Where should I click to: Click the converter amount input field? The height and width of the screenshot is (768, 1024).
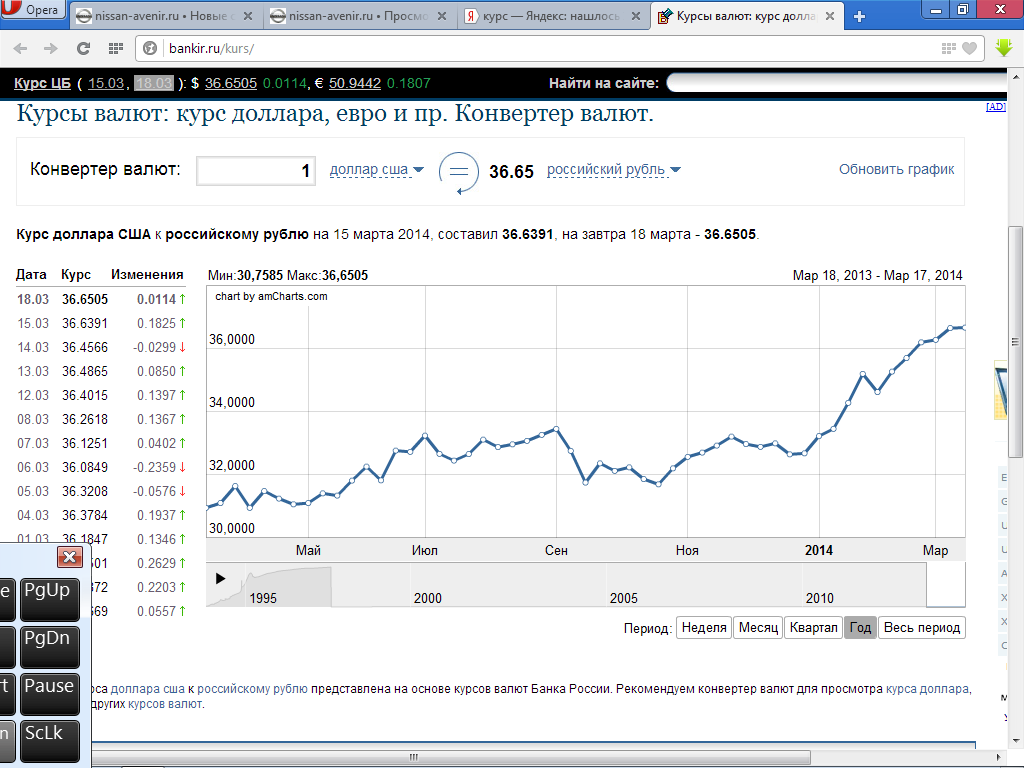click(x=256, y=171)
